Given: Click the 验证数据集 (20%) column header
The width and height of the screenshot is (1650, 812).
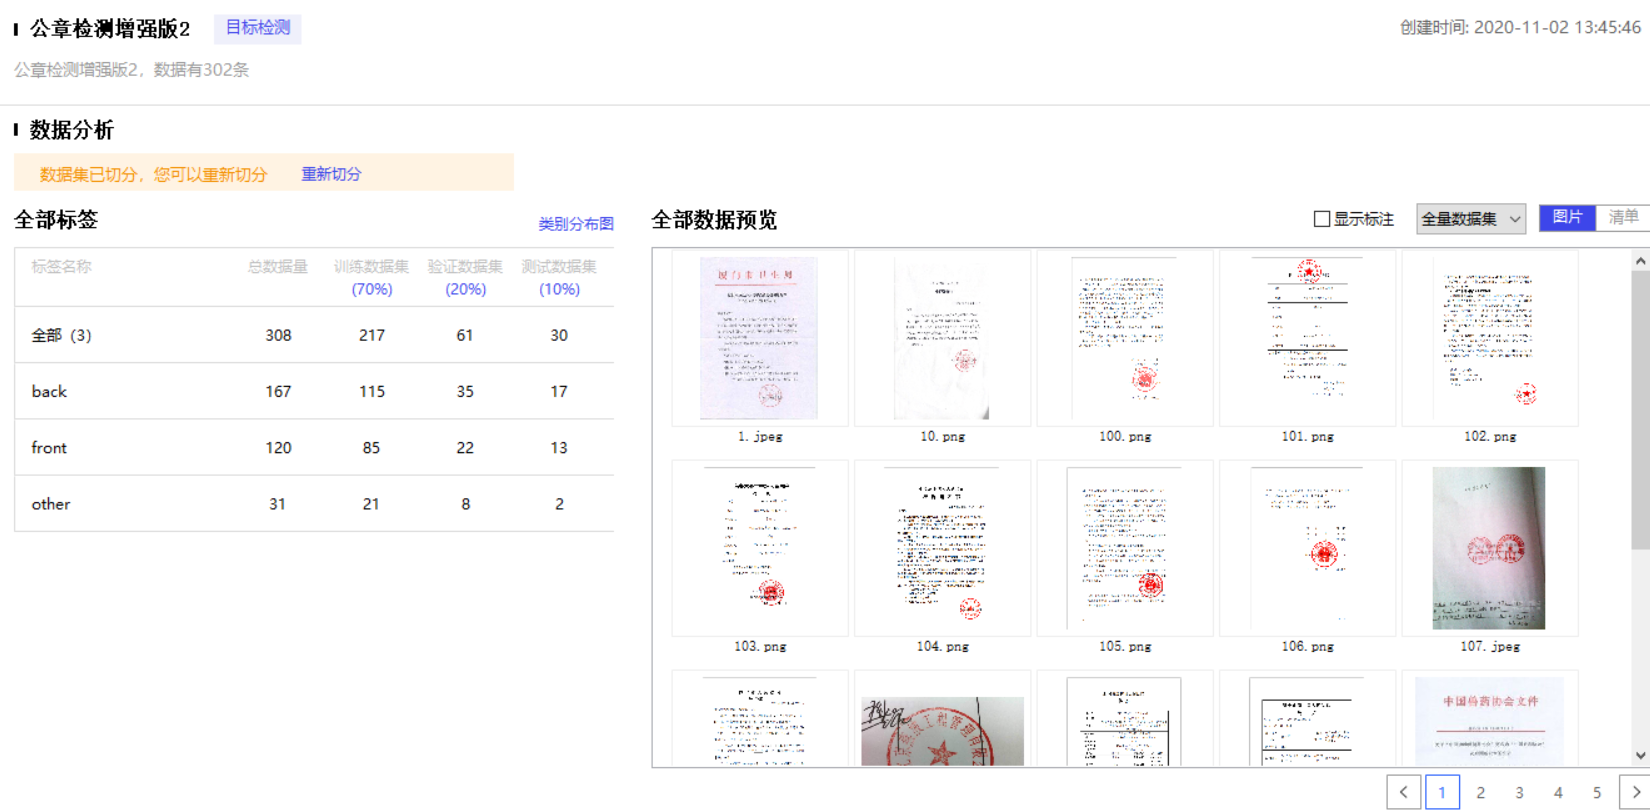Looking at the screenshot, I should (x=465, y=277).
